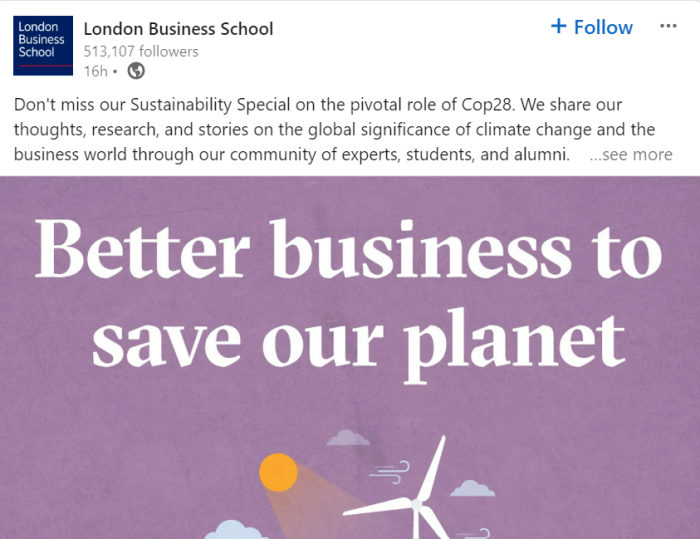Image resolution: width=700 pixels, height=539 pixels.
Task: Click the 513,107 followers count
Action: pos(141,51)
